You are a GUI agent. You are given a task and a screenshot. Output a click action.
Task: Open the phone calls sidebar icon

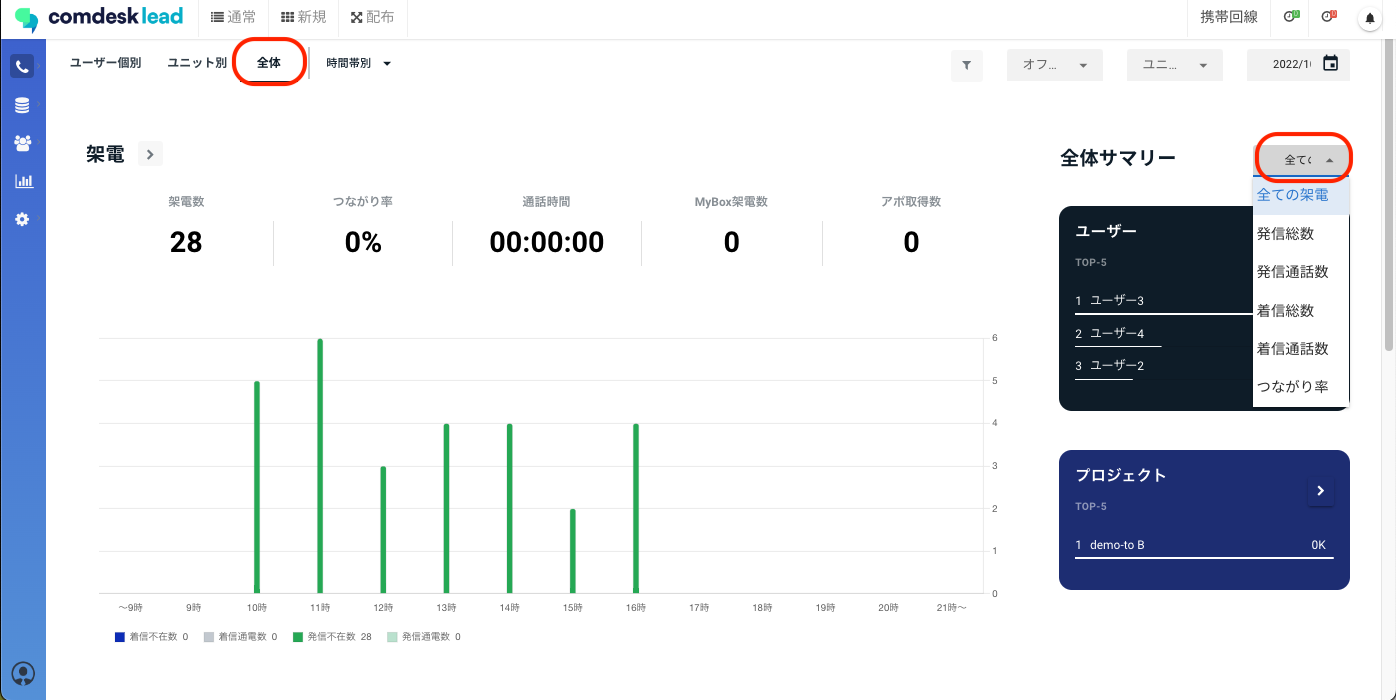[22, 67]
